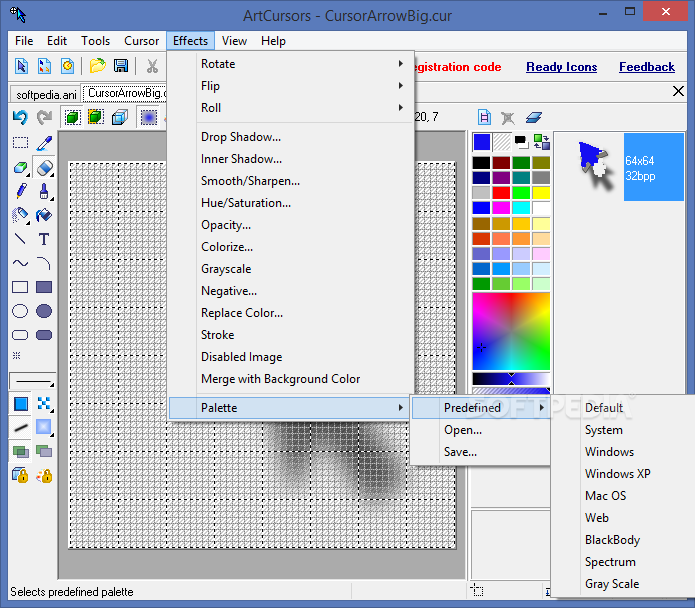The width and height of the screenshot is (695, 608).
Task: Click Open... in Palette submenu
Action: (481, 430)
